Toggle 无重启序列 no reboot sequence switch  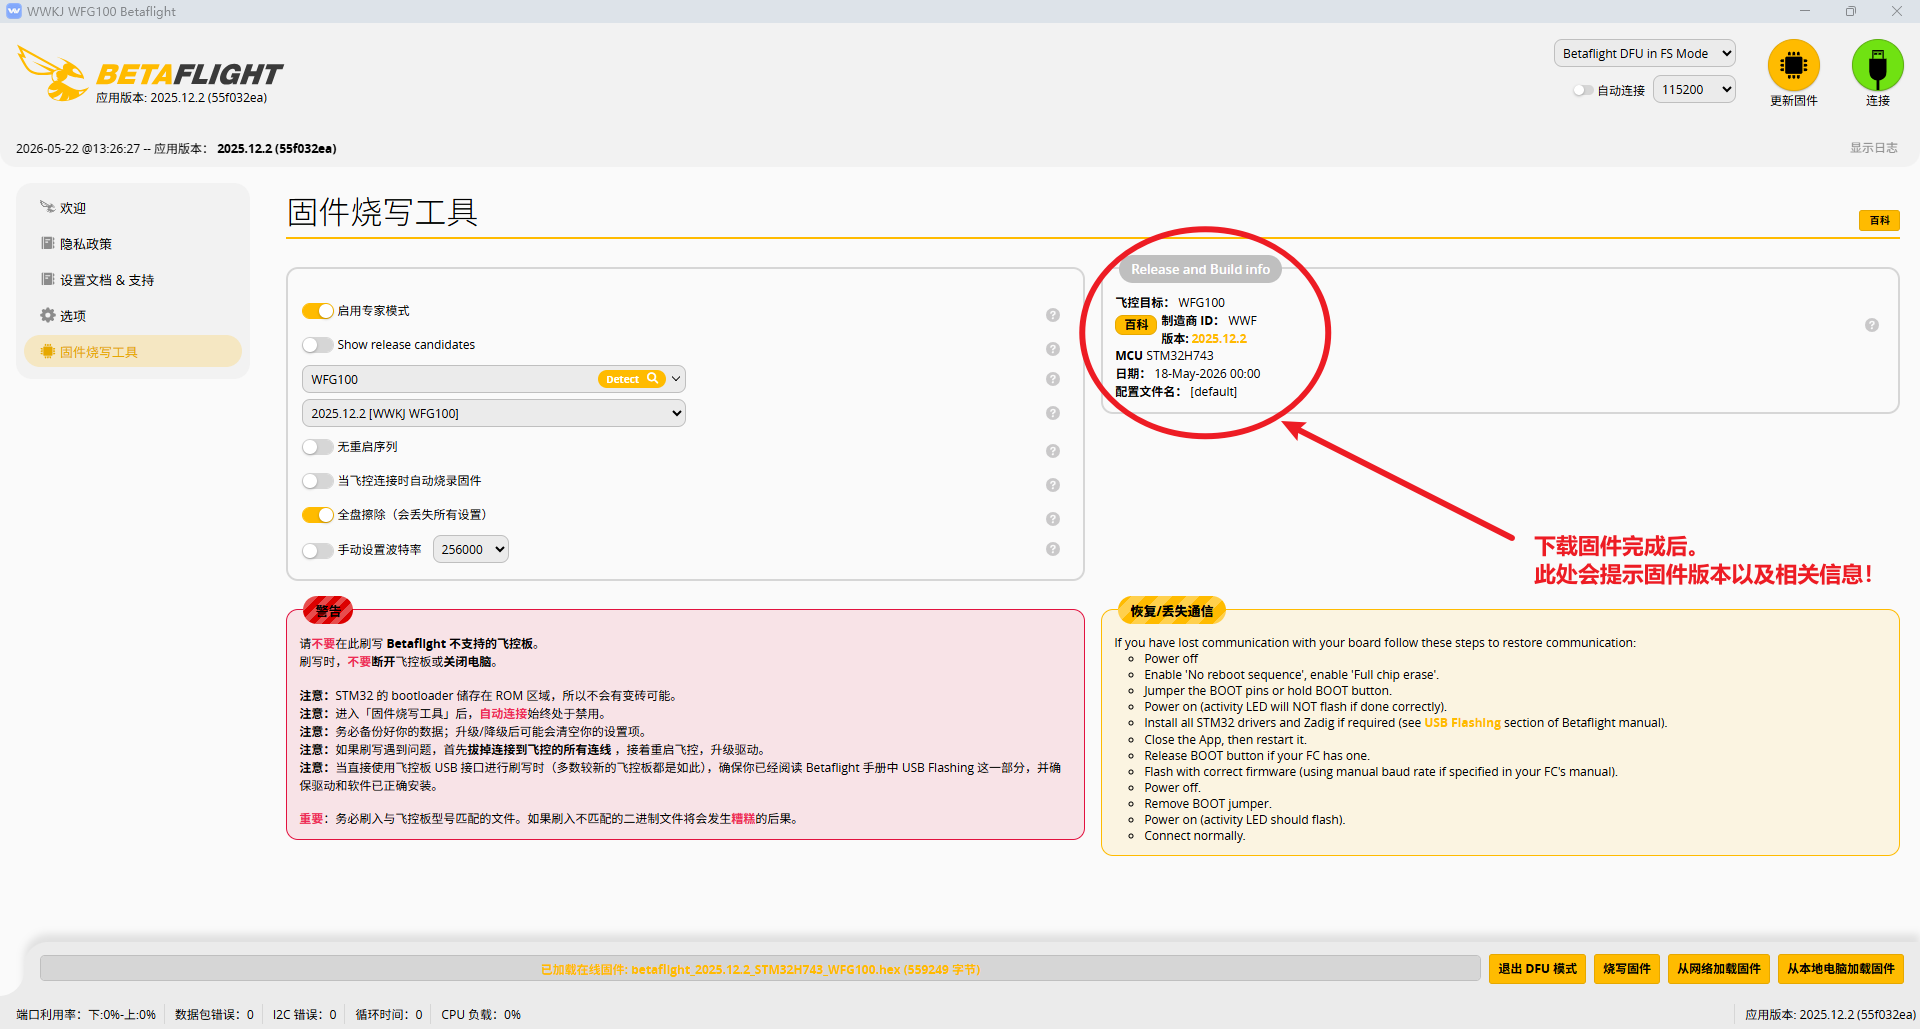(x=318, y=447)
